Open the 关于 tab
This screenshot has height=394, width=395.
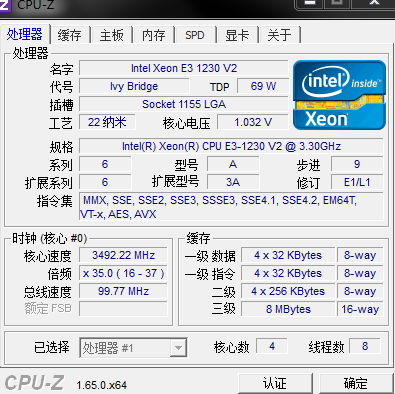point(280,35)
